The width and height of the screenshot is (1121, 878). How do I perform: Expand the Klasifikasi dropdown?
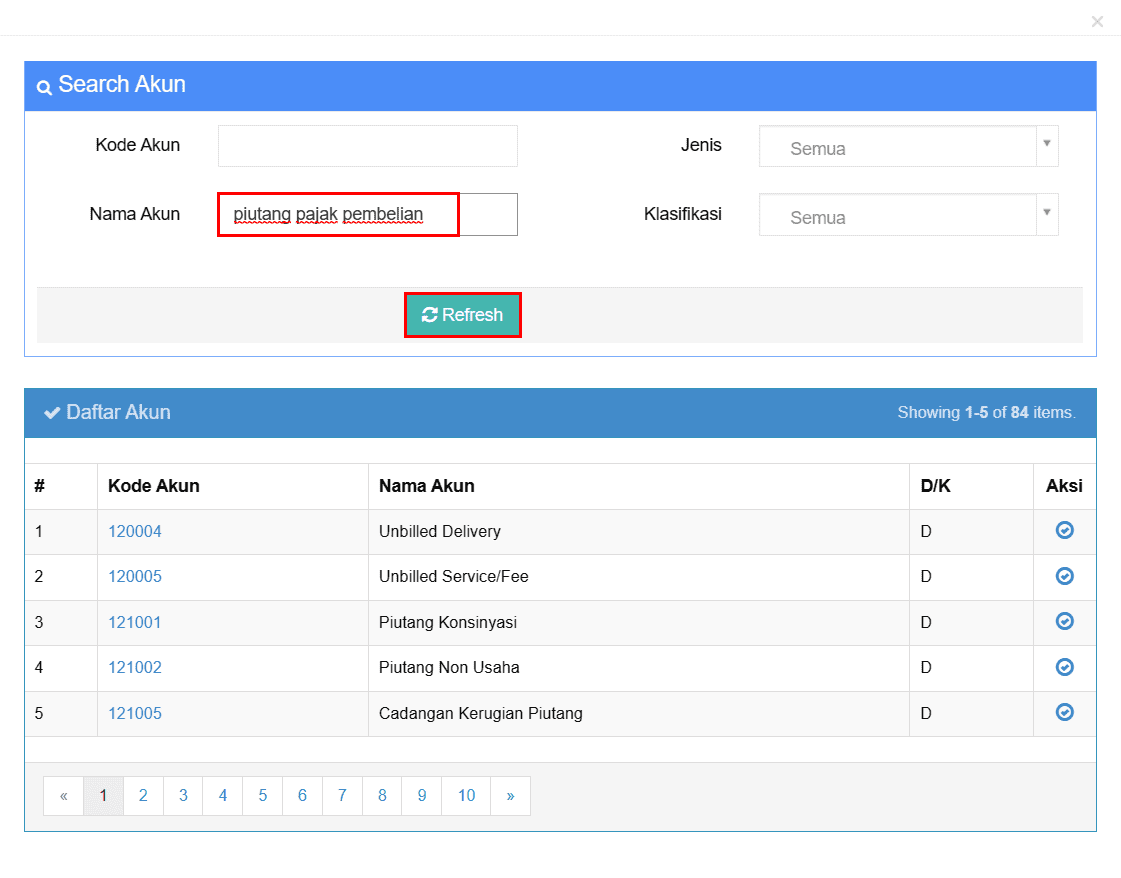coord(907,216)
